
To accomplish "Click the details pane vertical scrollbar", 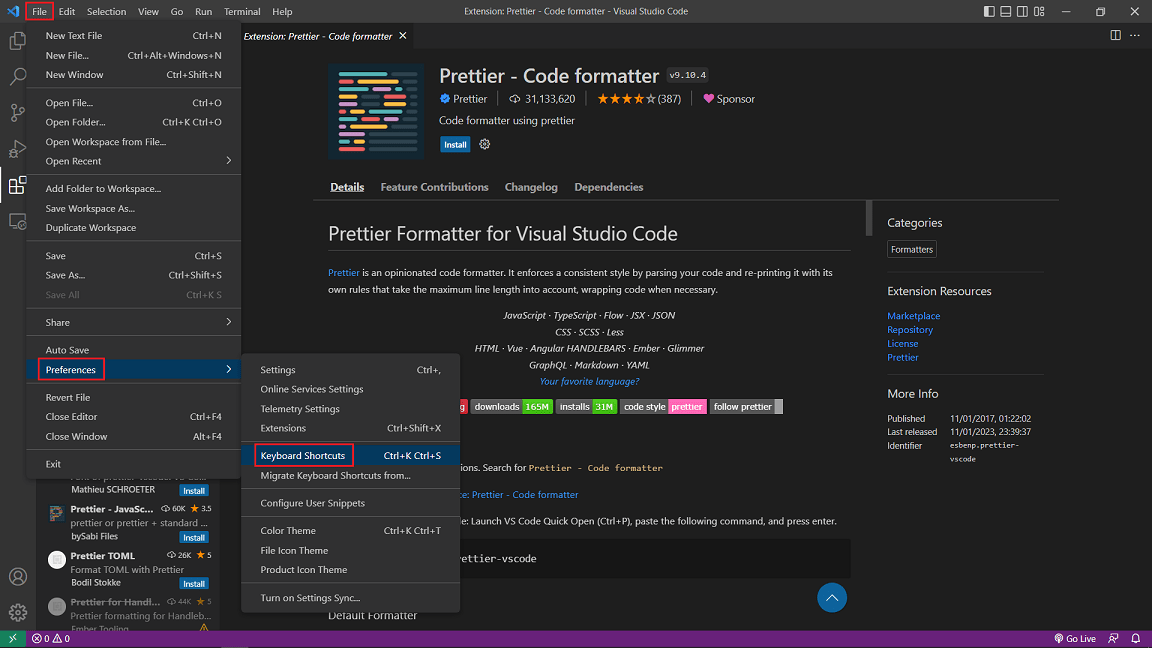I will [869, 218].
